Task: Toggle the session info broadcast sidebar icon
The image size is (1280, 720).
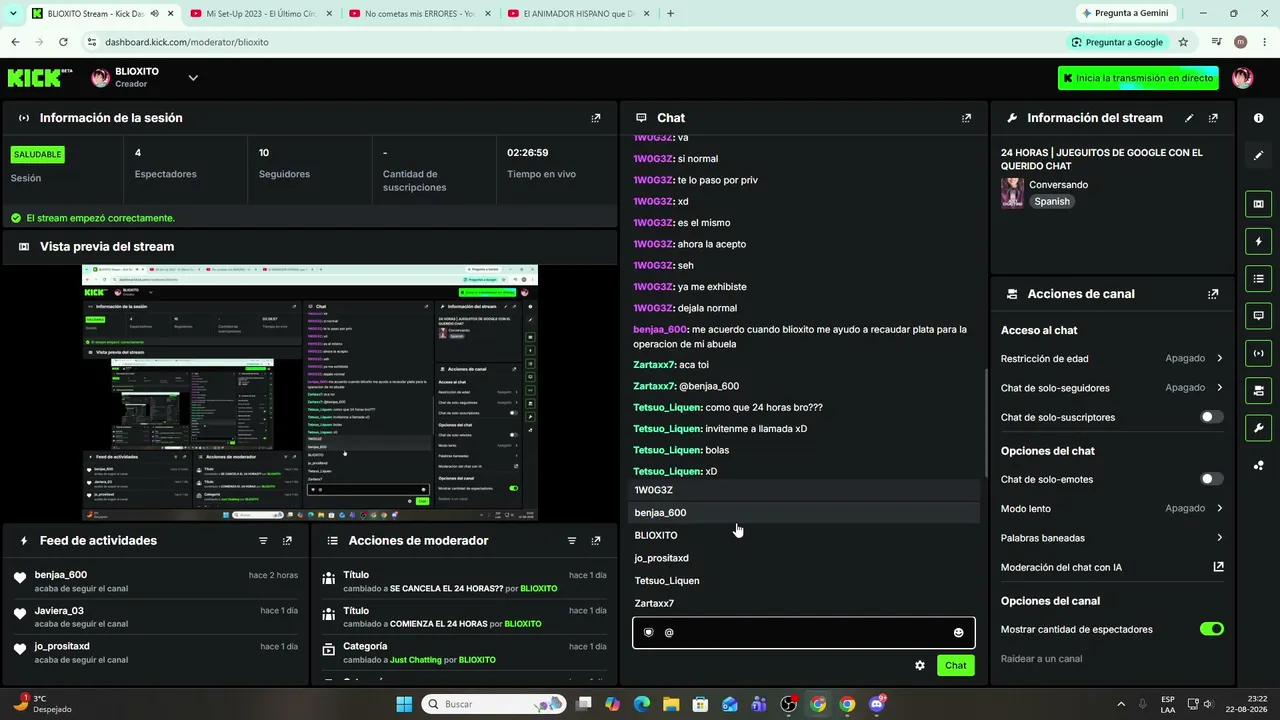Action: tap(1258, 352)
